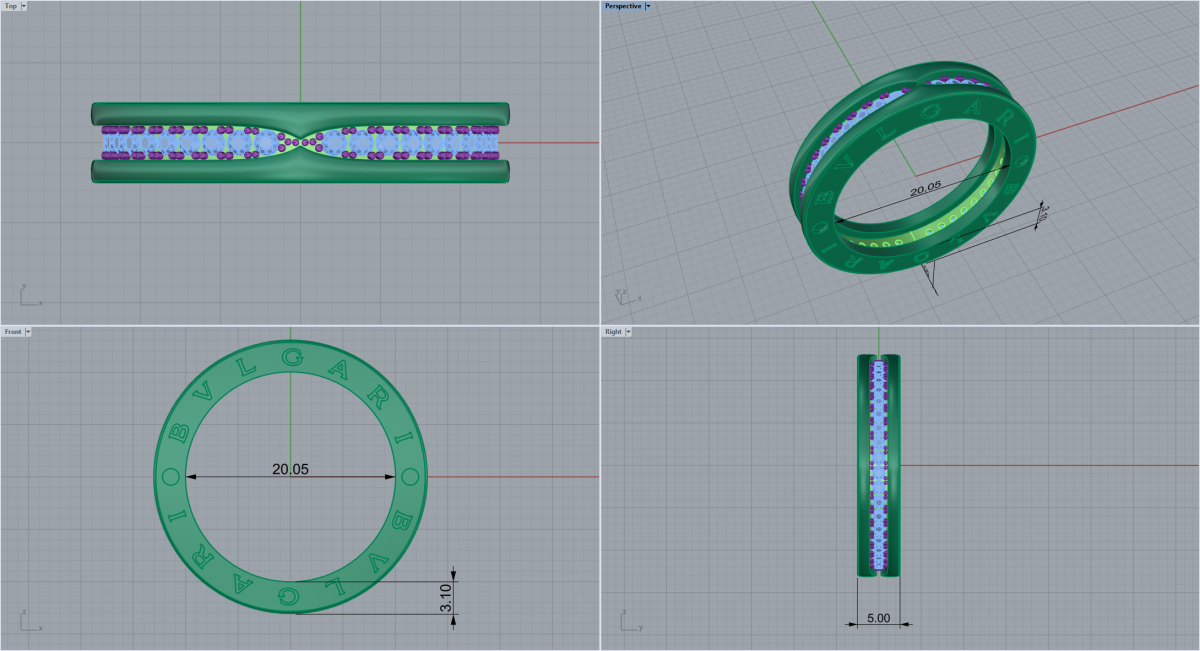Click the axis icon in the Top viewport
Image resolution: width=1200 pixels, height=651 pixels.
(x=28, y=295)
